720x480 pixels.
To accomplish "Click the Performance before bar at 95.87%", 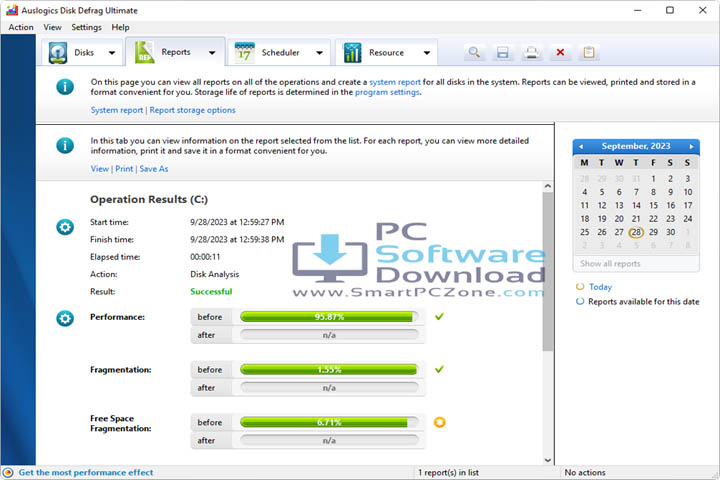I will [x=329, y=317].
